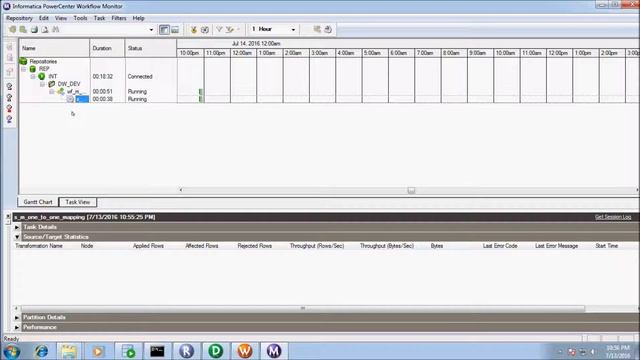Close the properties panel with X button

[x=8, y=216]
